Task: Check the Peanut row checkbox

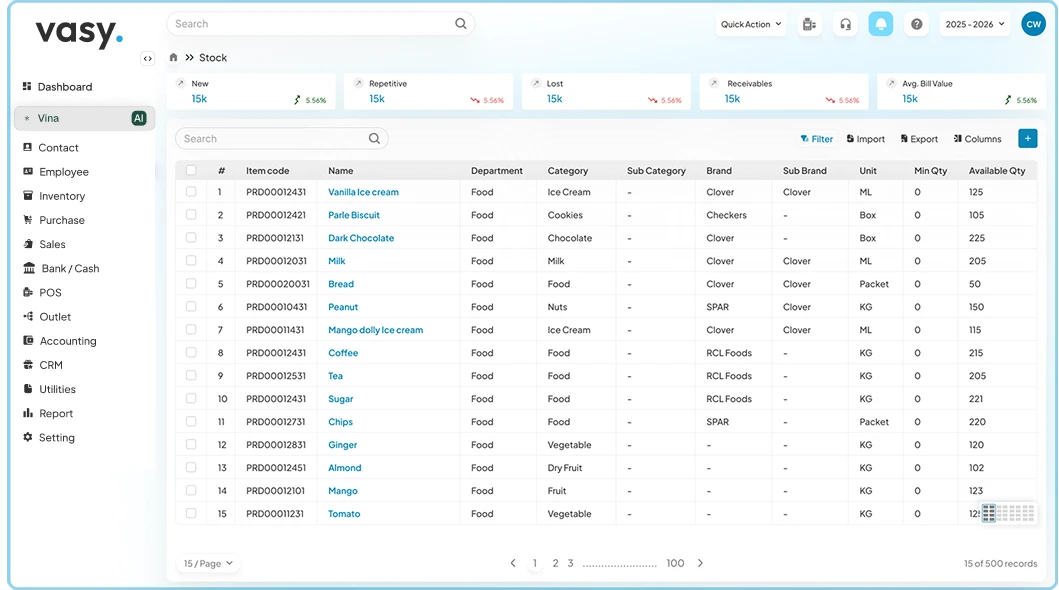Action: [191, 306]
